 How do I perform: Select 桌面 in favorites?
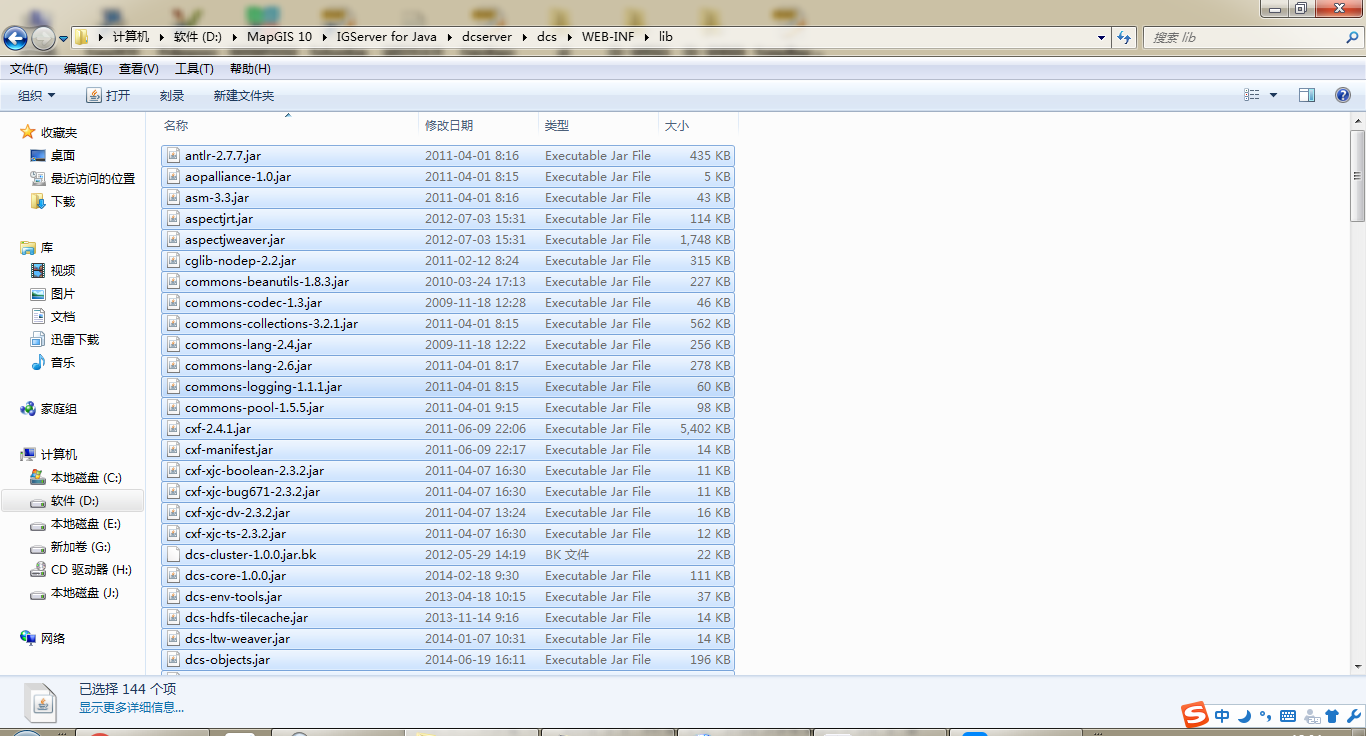point(63,155)
